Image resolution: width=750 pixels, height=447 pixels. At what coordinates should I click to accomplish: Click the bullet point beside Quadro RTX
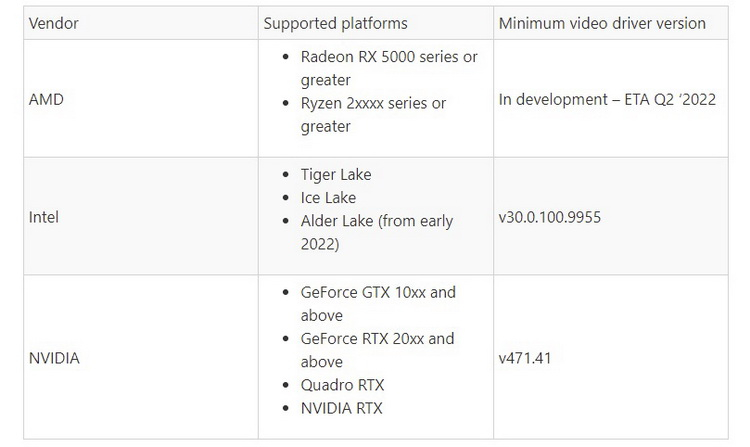pos(288,385)
